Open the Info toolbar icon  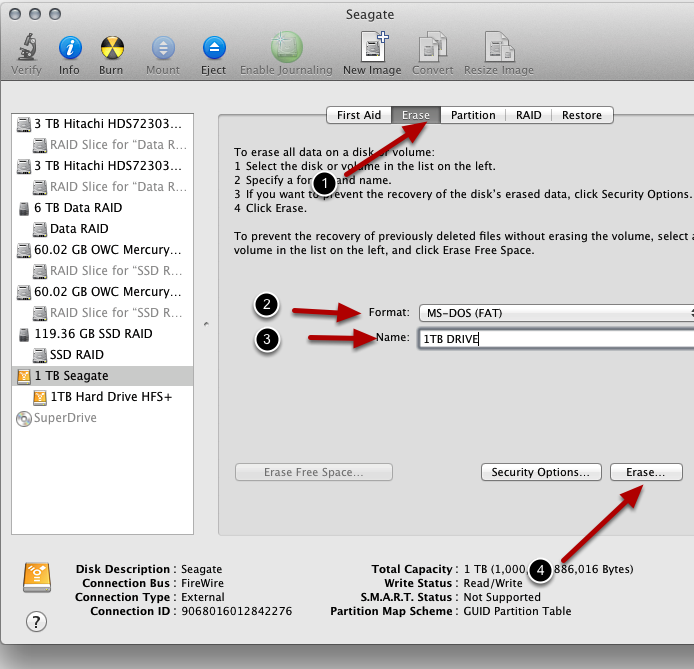69,48
